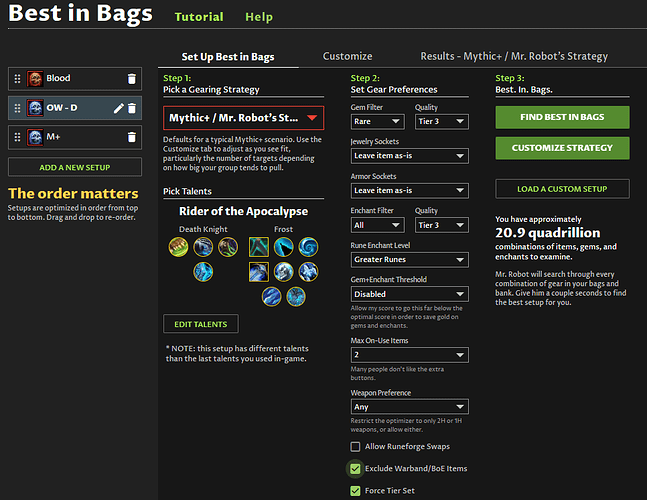Select first Death Knight talent icon with teeth
647x500 pixels.
point(178,247)
